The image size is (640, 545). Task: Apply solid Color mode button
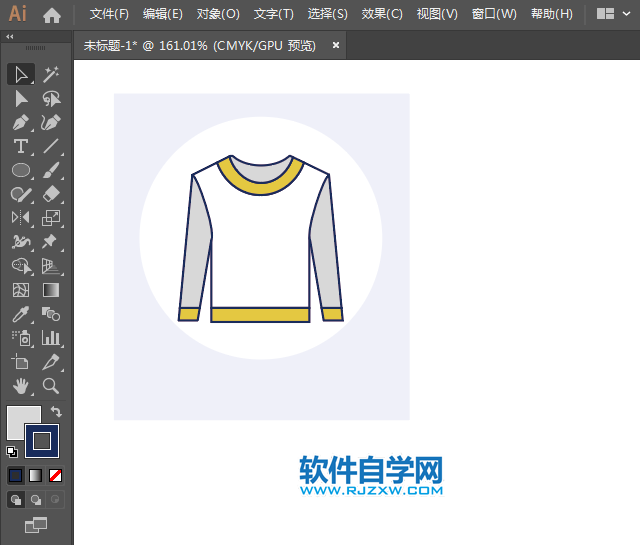[x=16, y=476]
